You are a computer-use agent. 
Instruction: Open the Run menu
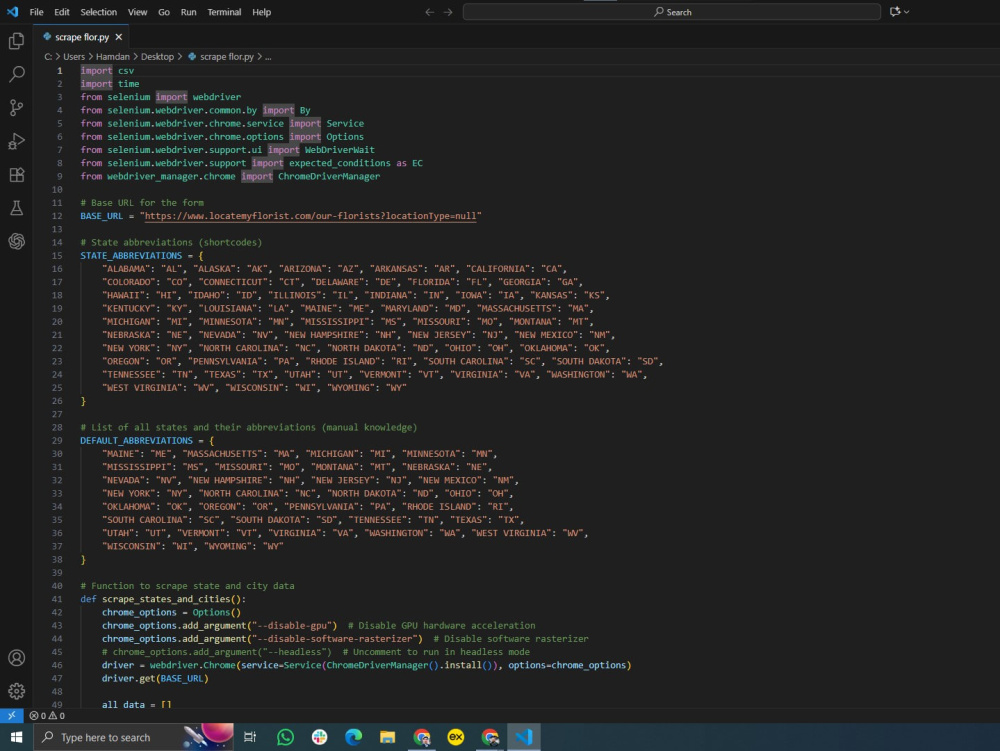pos(188,12)
